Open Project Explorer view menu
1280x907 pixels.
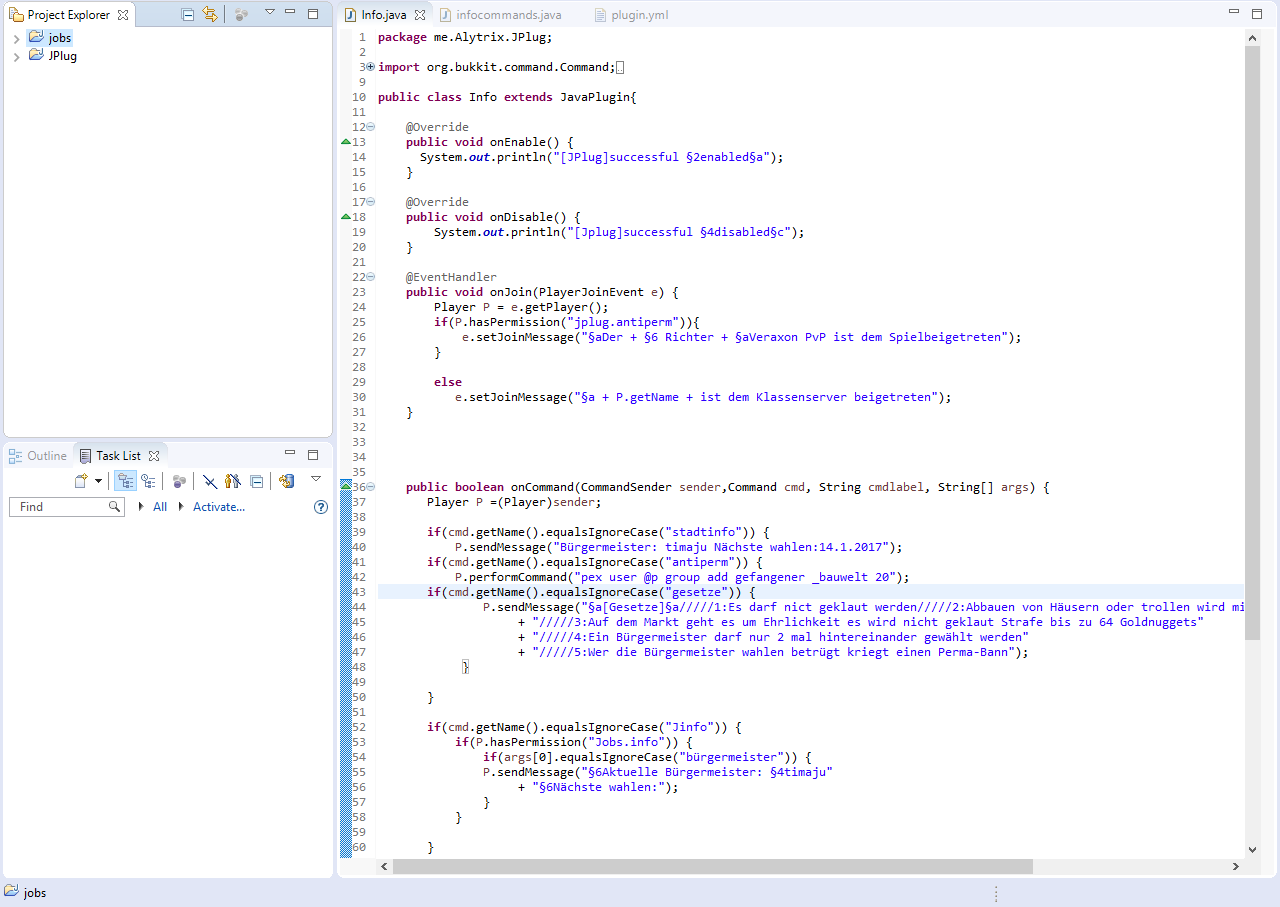(269, 12)
